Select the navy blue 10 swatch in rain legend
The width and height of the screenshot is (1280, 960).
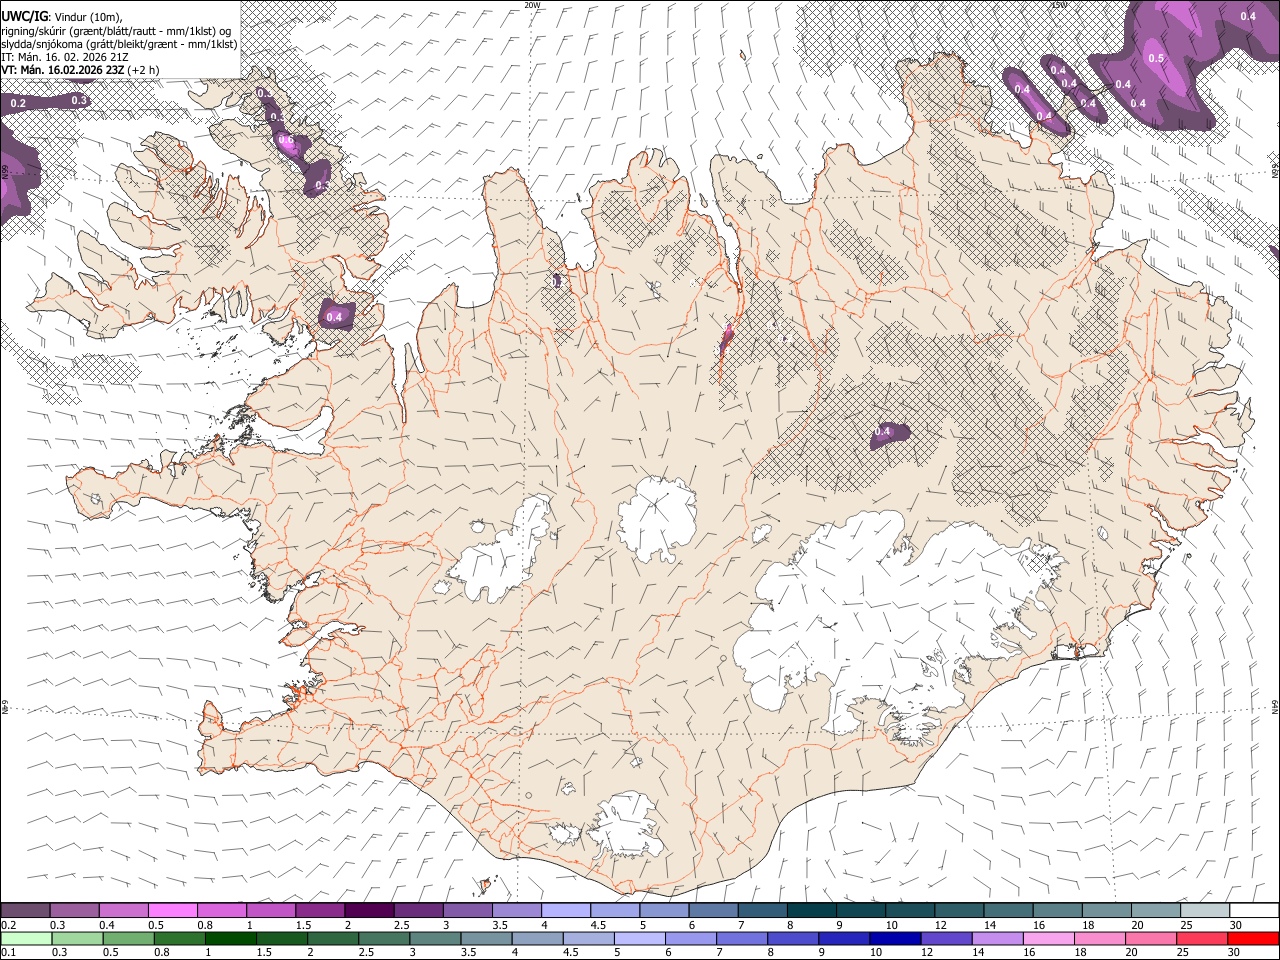pos(894,938)
